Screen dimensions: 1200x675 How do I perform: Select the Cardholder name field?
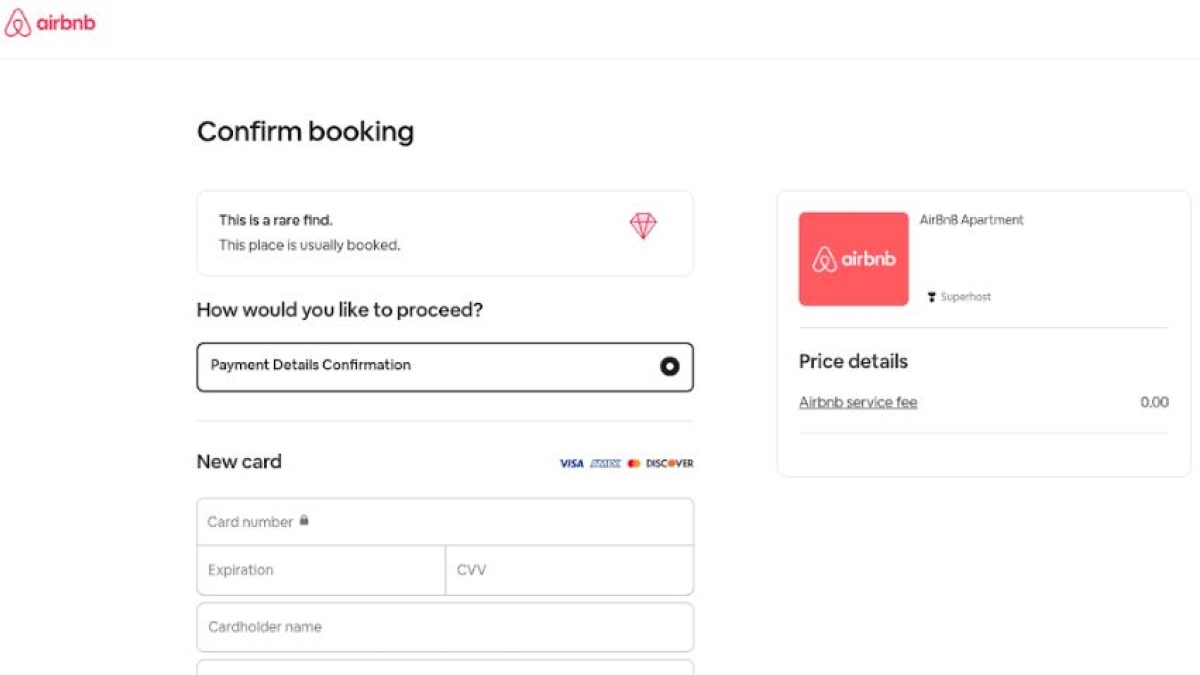point(445,627)
